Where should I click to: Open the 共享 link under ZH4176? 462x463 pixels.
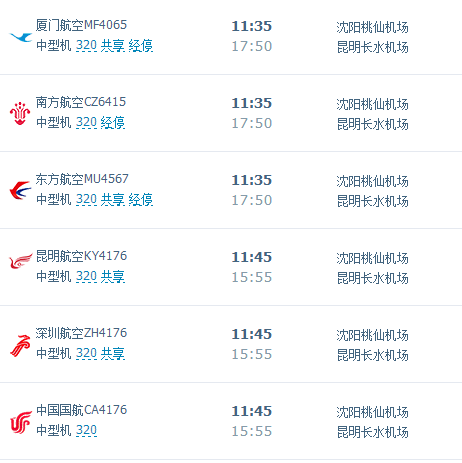tap(112, 354)
